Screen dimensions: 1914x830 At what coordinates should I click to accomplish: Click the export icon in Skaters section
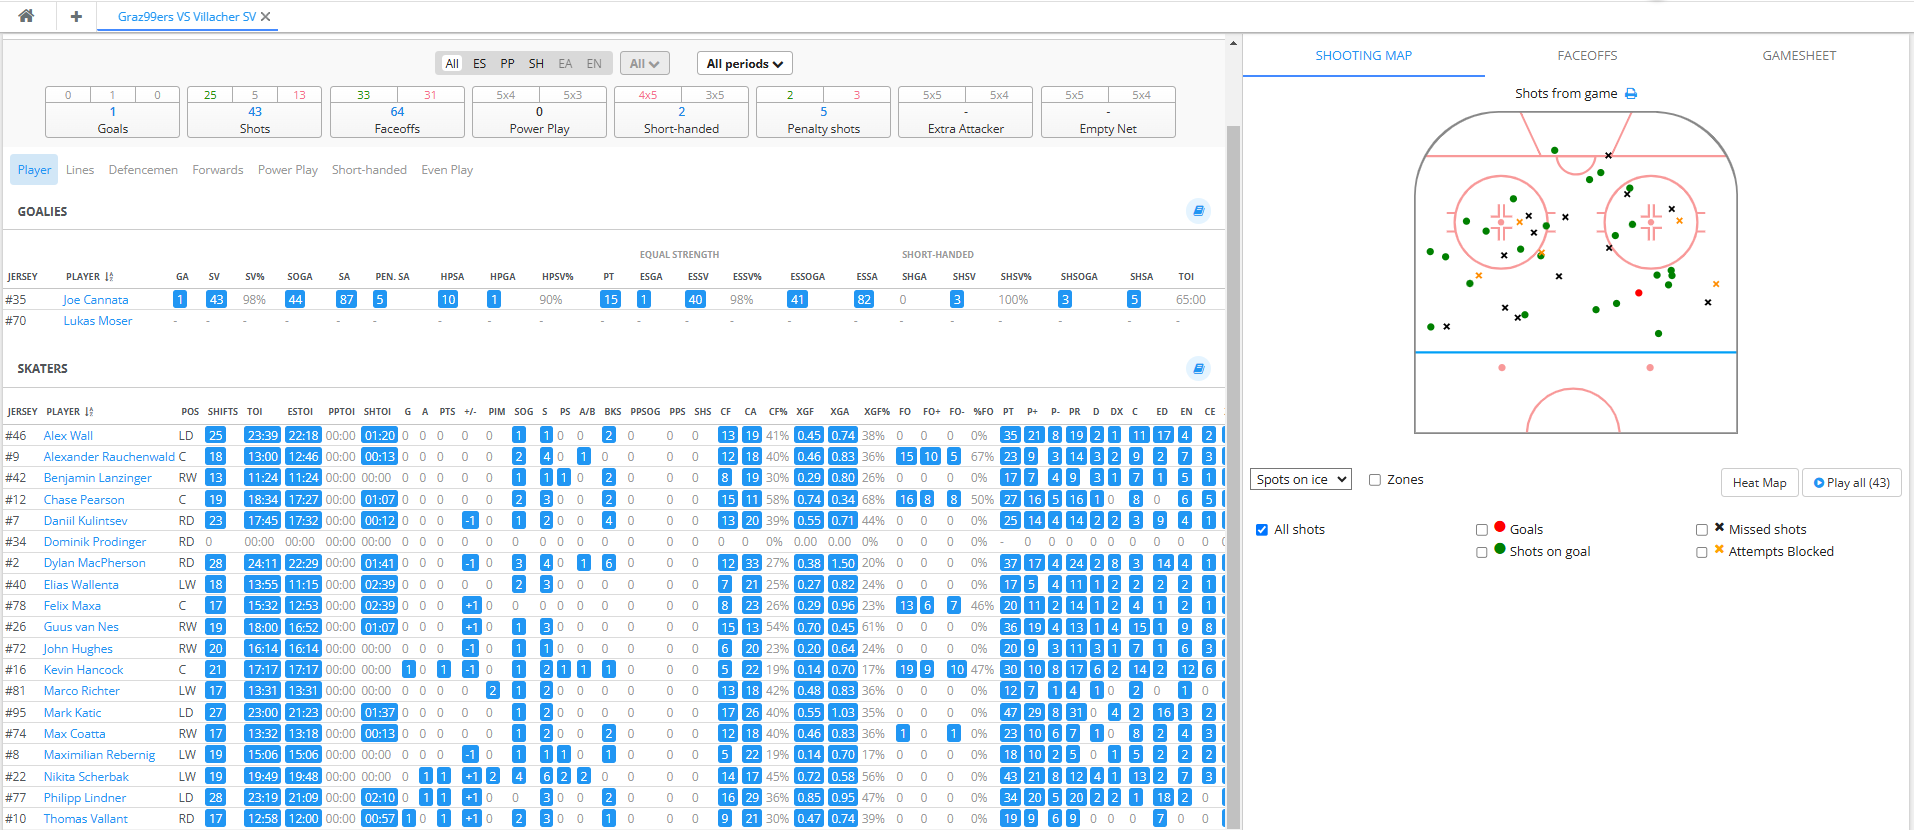click(x=1198, y=368)
